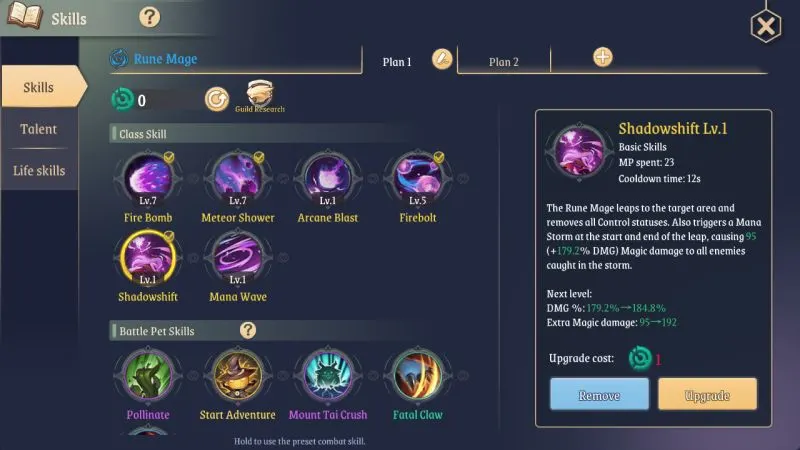
Task: Upgrade the Shadowshift skill
Action: click(707, 394)
